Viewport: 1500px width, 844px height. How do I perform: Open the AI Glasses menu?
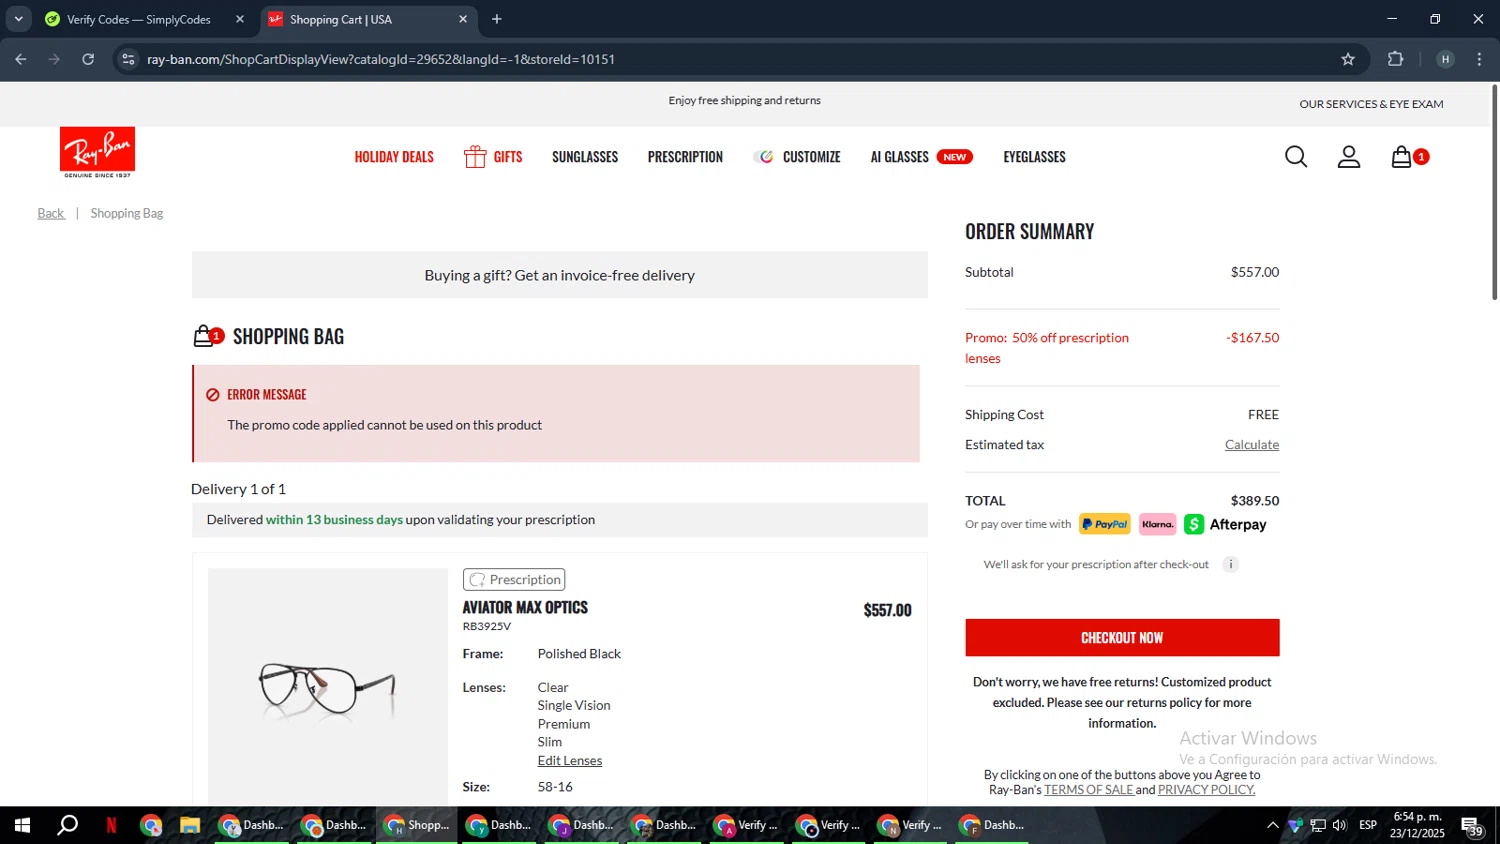coord(899,157)
